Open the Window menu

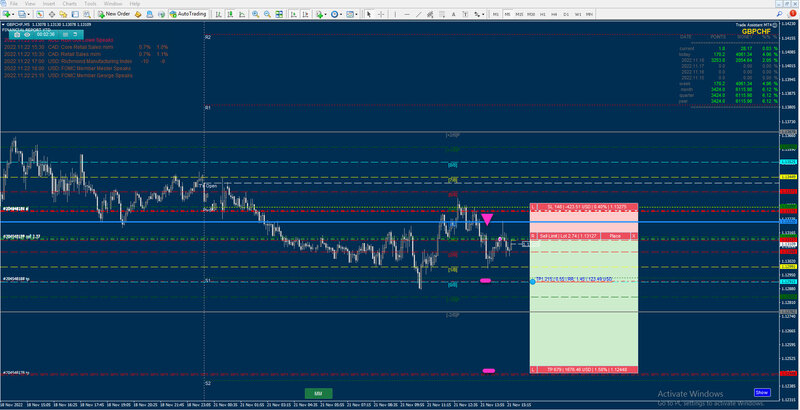(x=113, y=4)
